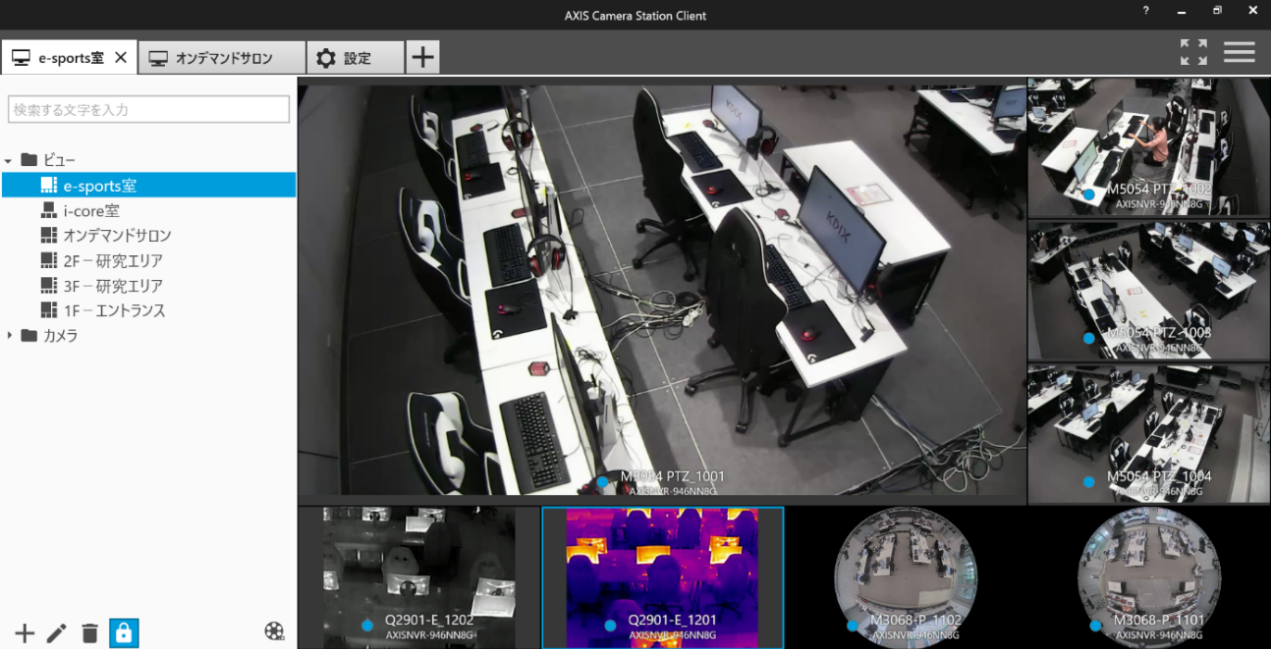The height and width of the screenshot is (649, 1271).
Task: Select the M3068-P_1102 fisheye camera feed
Action: pyautogui.click(x=906, y=577)
